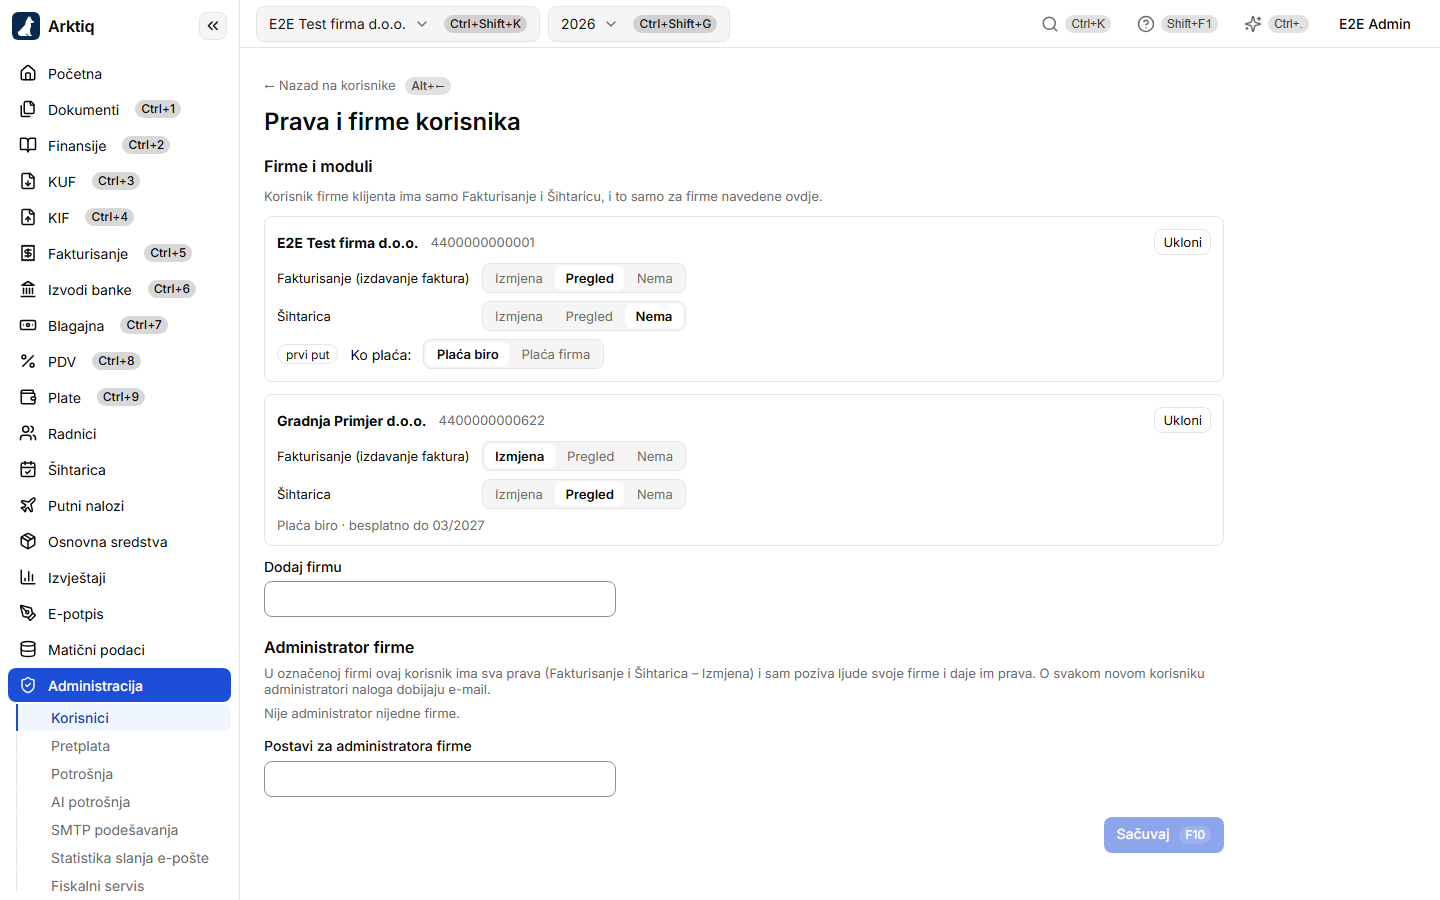This screenshot has height=900, width=1440.
Task: Set E2E Test firma Fakturisanje to Izmjena
Action: [519, 279]
